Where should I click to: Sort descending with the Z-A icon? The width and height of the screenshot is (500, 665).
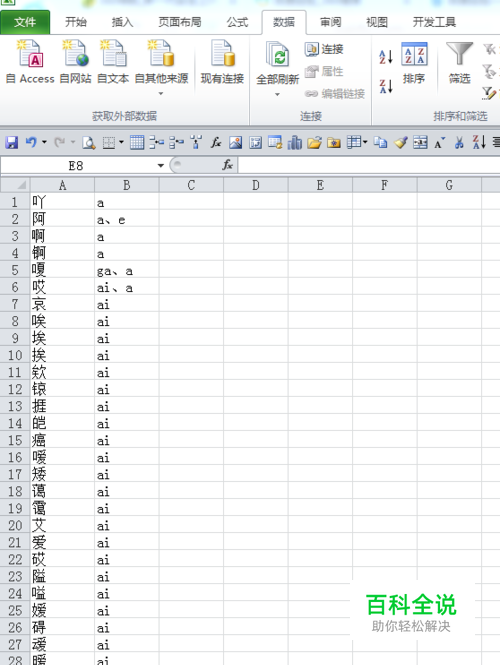(x=386, y=86)
